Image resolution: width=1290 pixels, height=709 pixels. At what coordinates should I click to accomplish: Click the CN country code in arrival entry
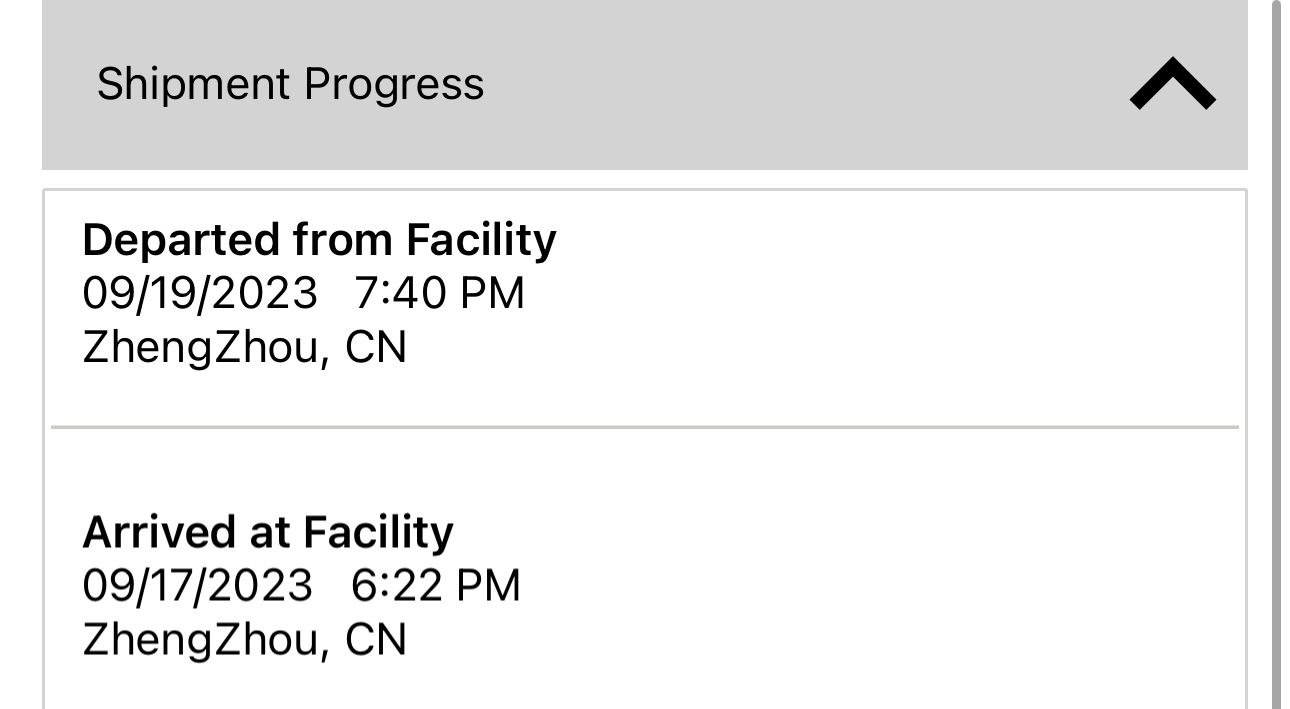click(x=375, y=640)
